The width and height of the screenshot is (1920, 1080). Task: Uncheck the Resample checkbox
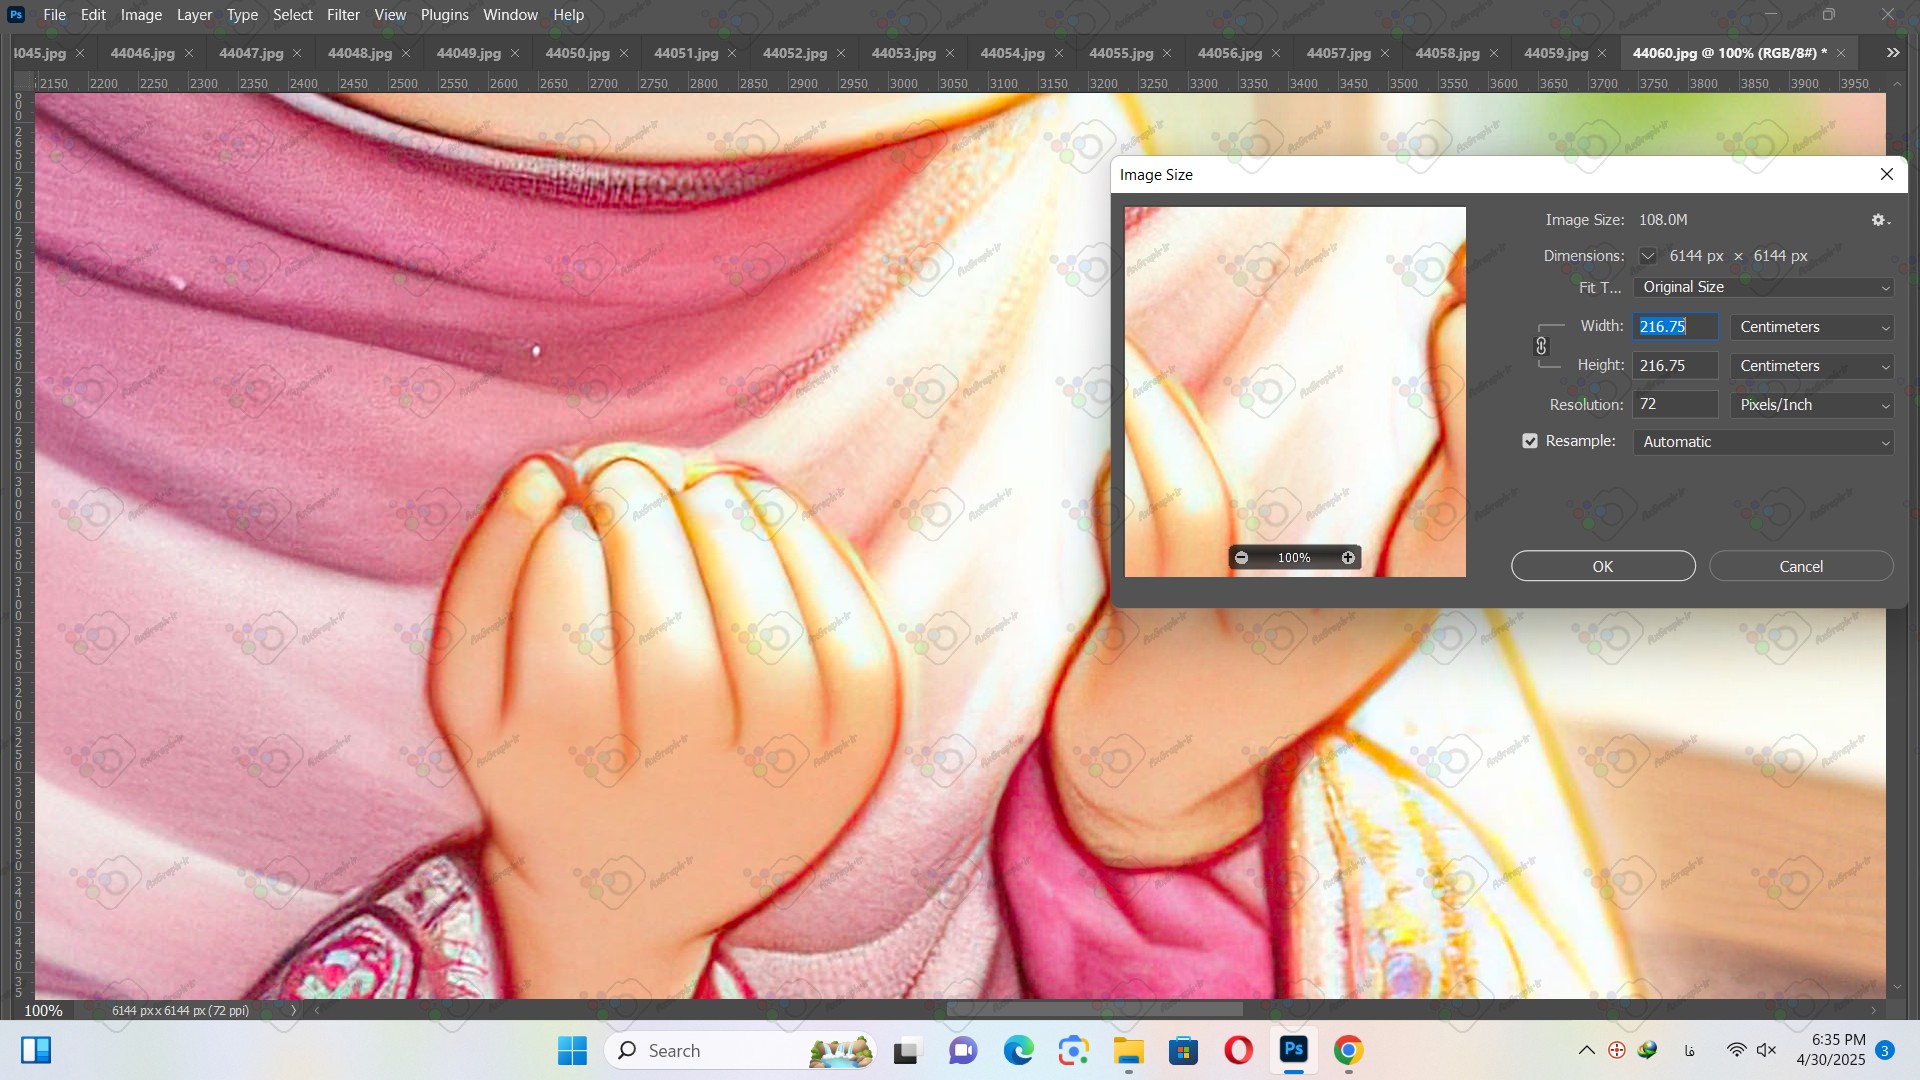point(1530,441)
